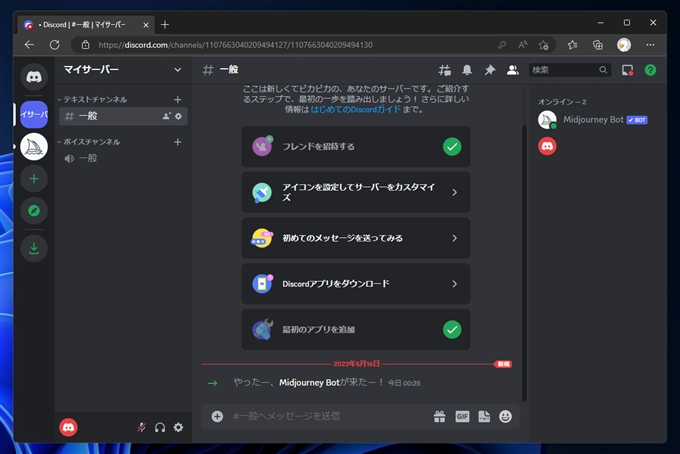
Task: Toggle microphone mute in user panel
Action: pyautogui.click(x=141, y=428)
